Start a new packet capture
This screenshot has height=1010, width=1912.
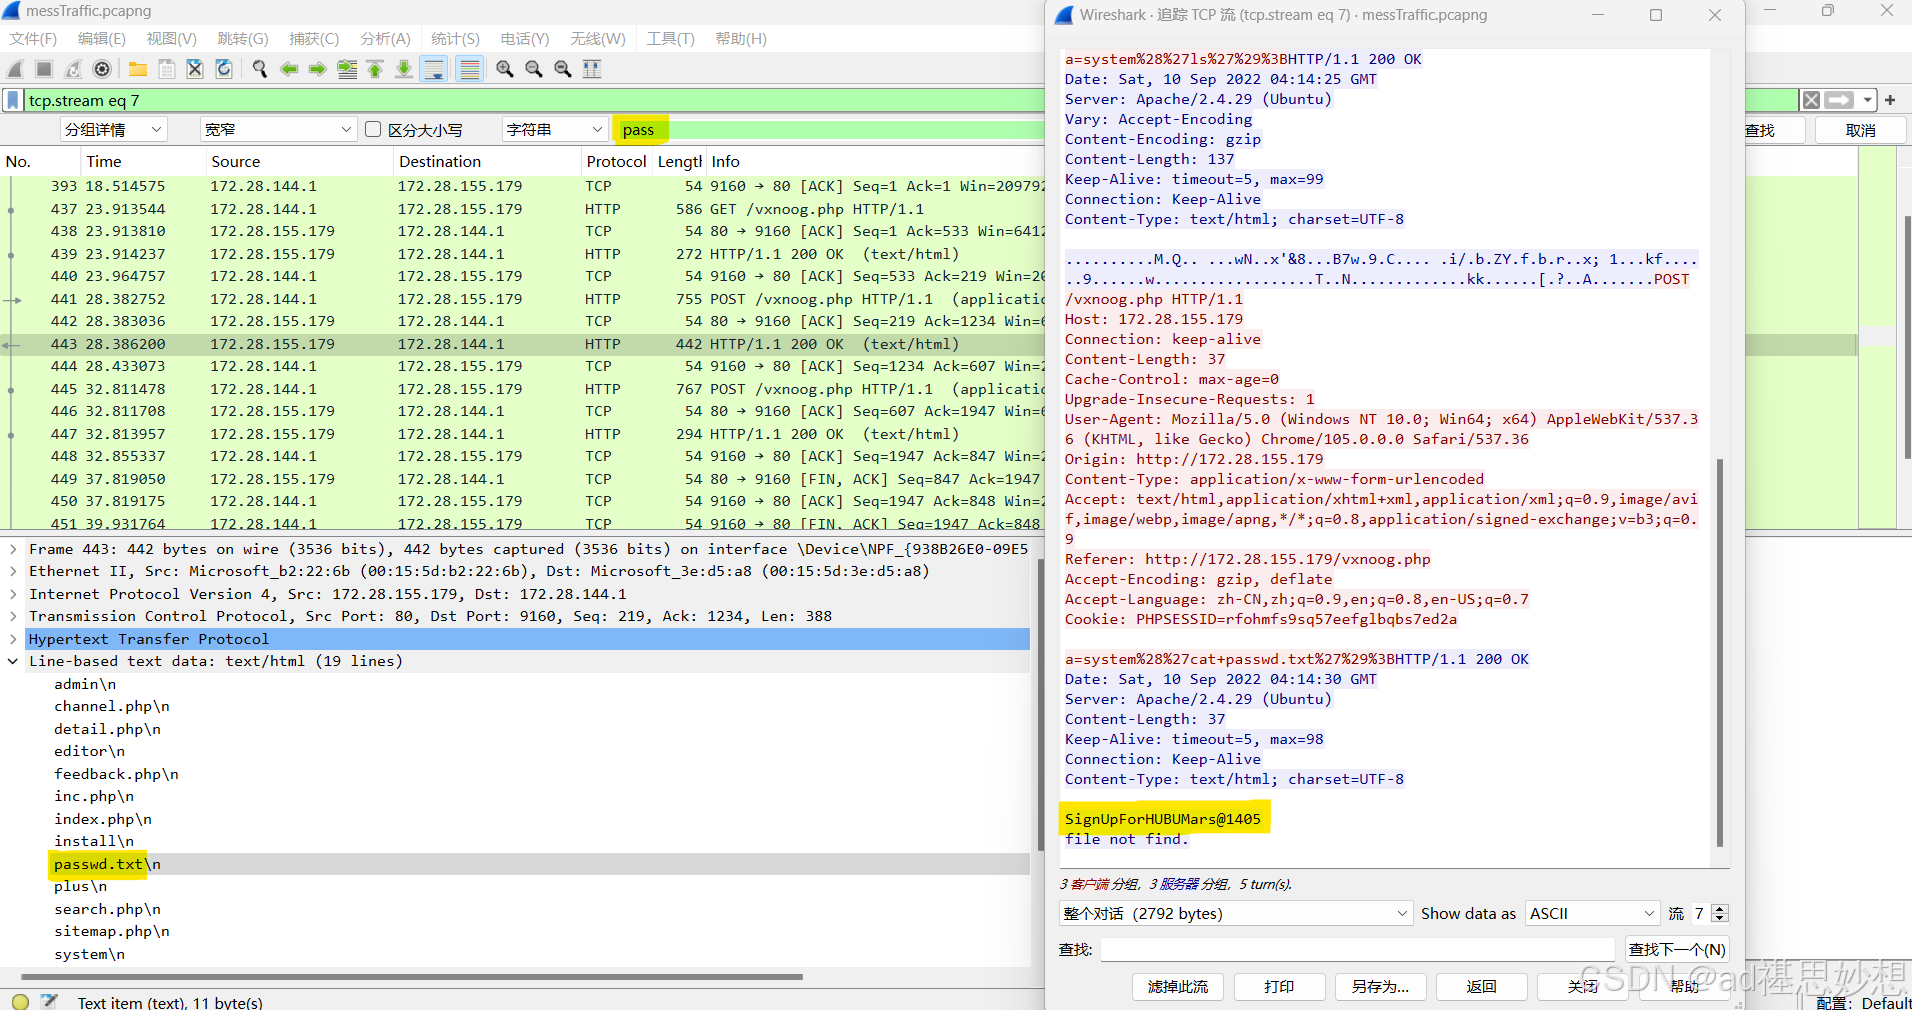click(14, 69)
